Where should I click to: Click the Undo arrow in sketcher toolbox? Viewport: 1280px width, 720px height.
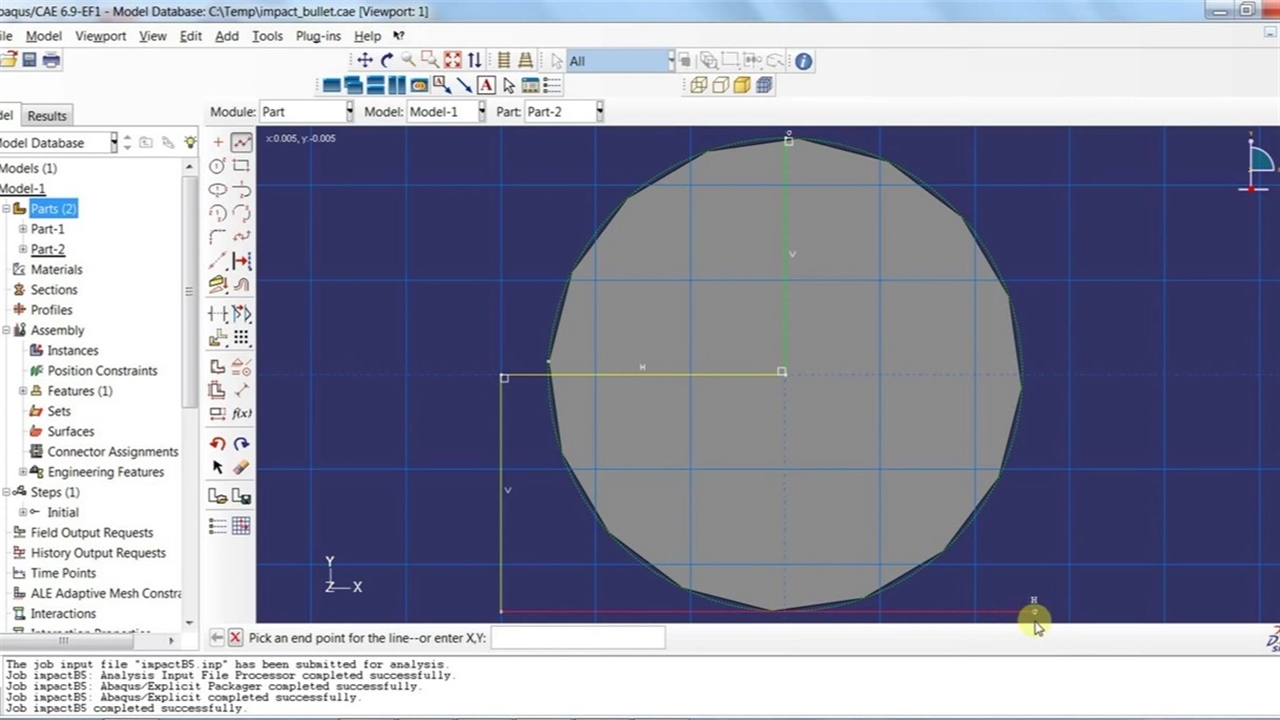pyautogui.click(x=217, y=444)
